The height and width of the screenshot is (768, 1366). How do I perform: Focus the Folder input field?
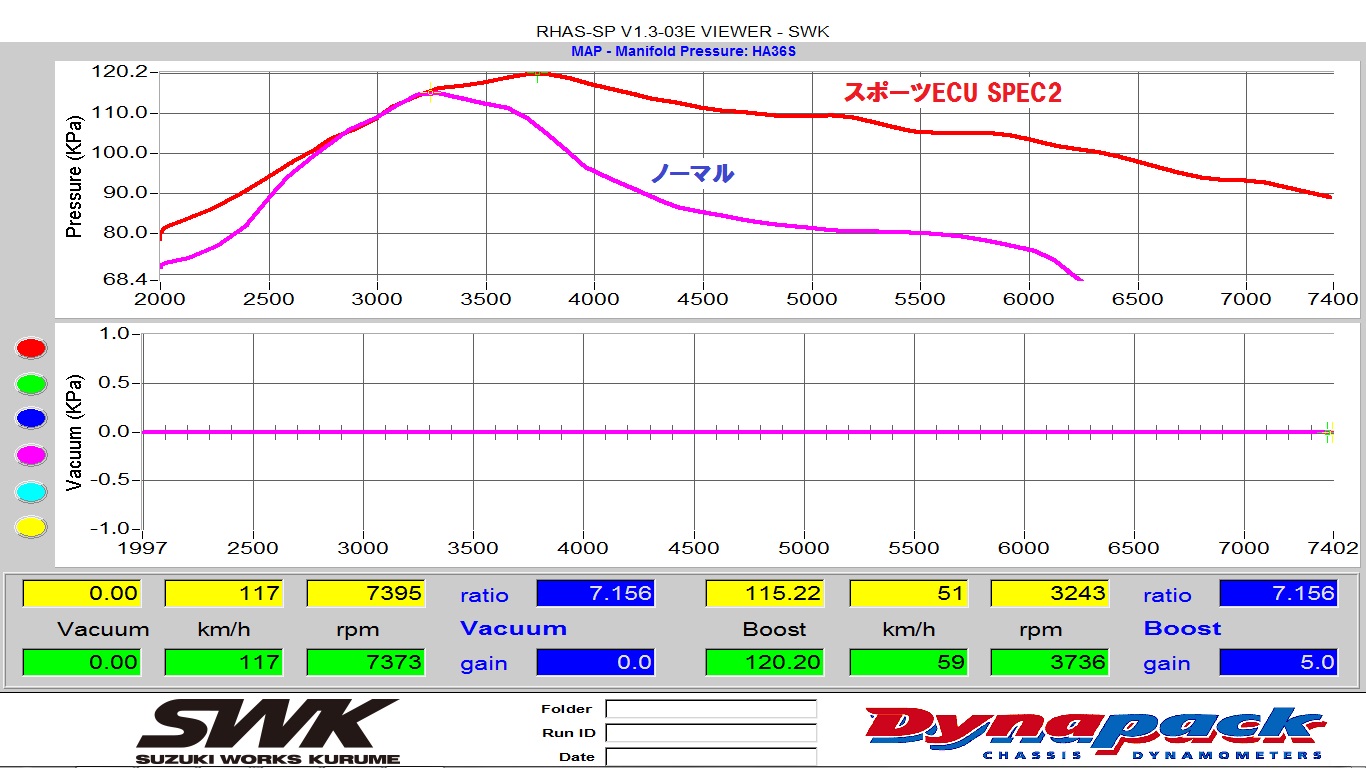click(710, 709)
